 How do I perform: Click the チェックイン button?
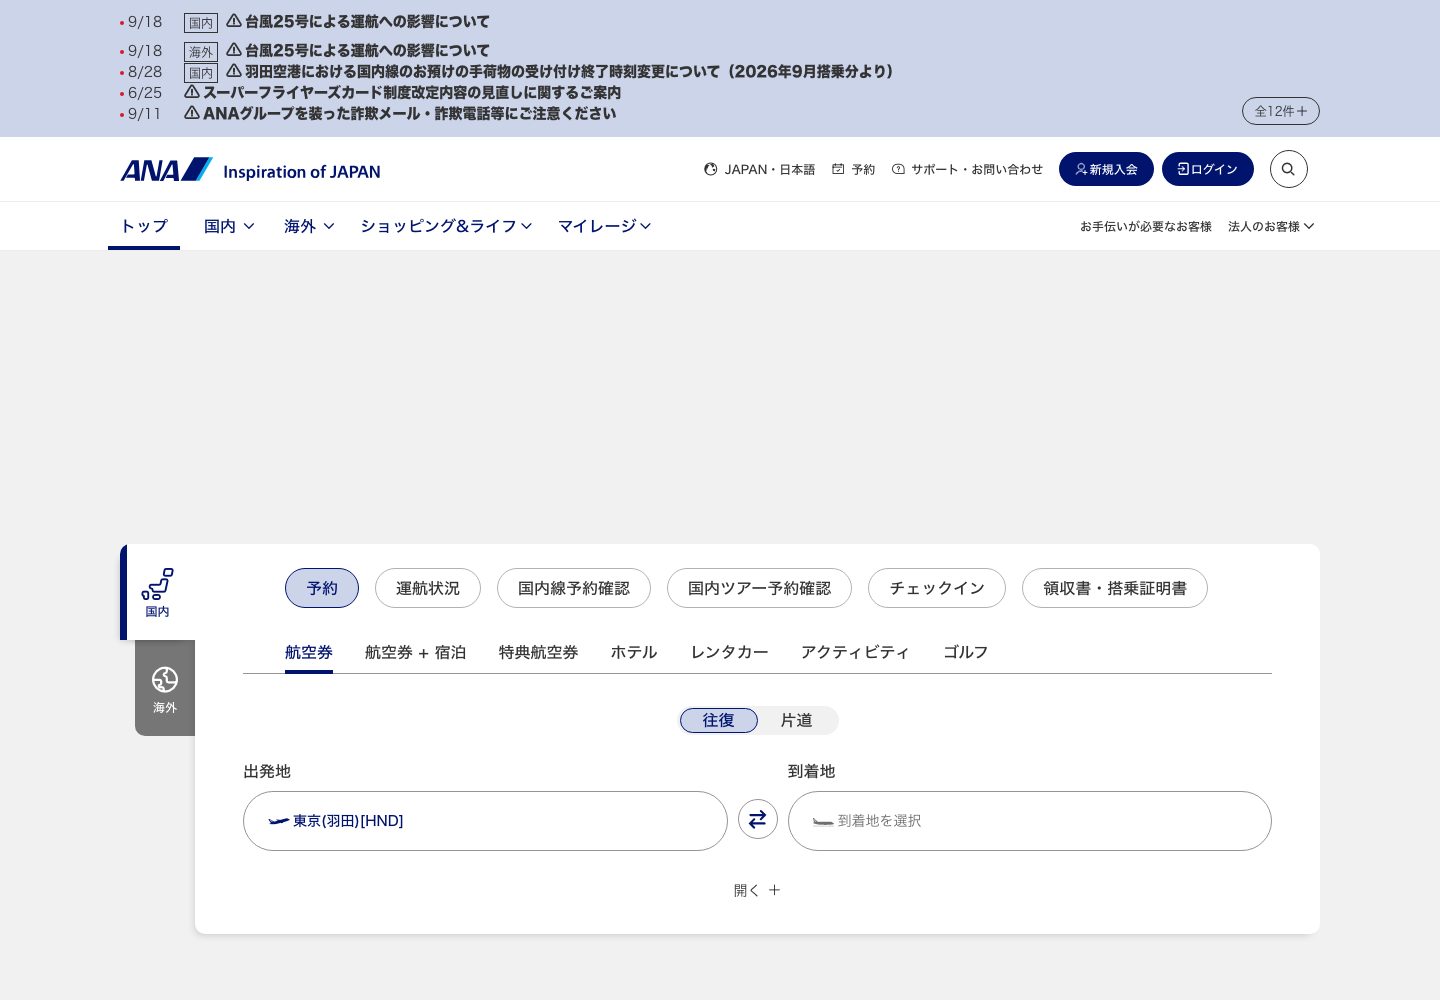(937, 588)
